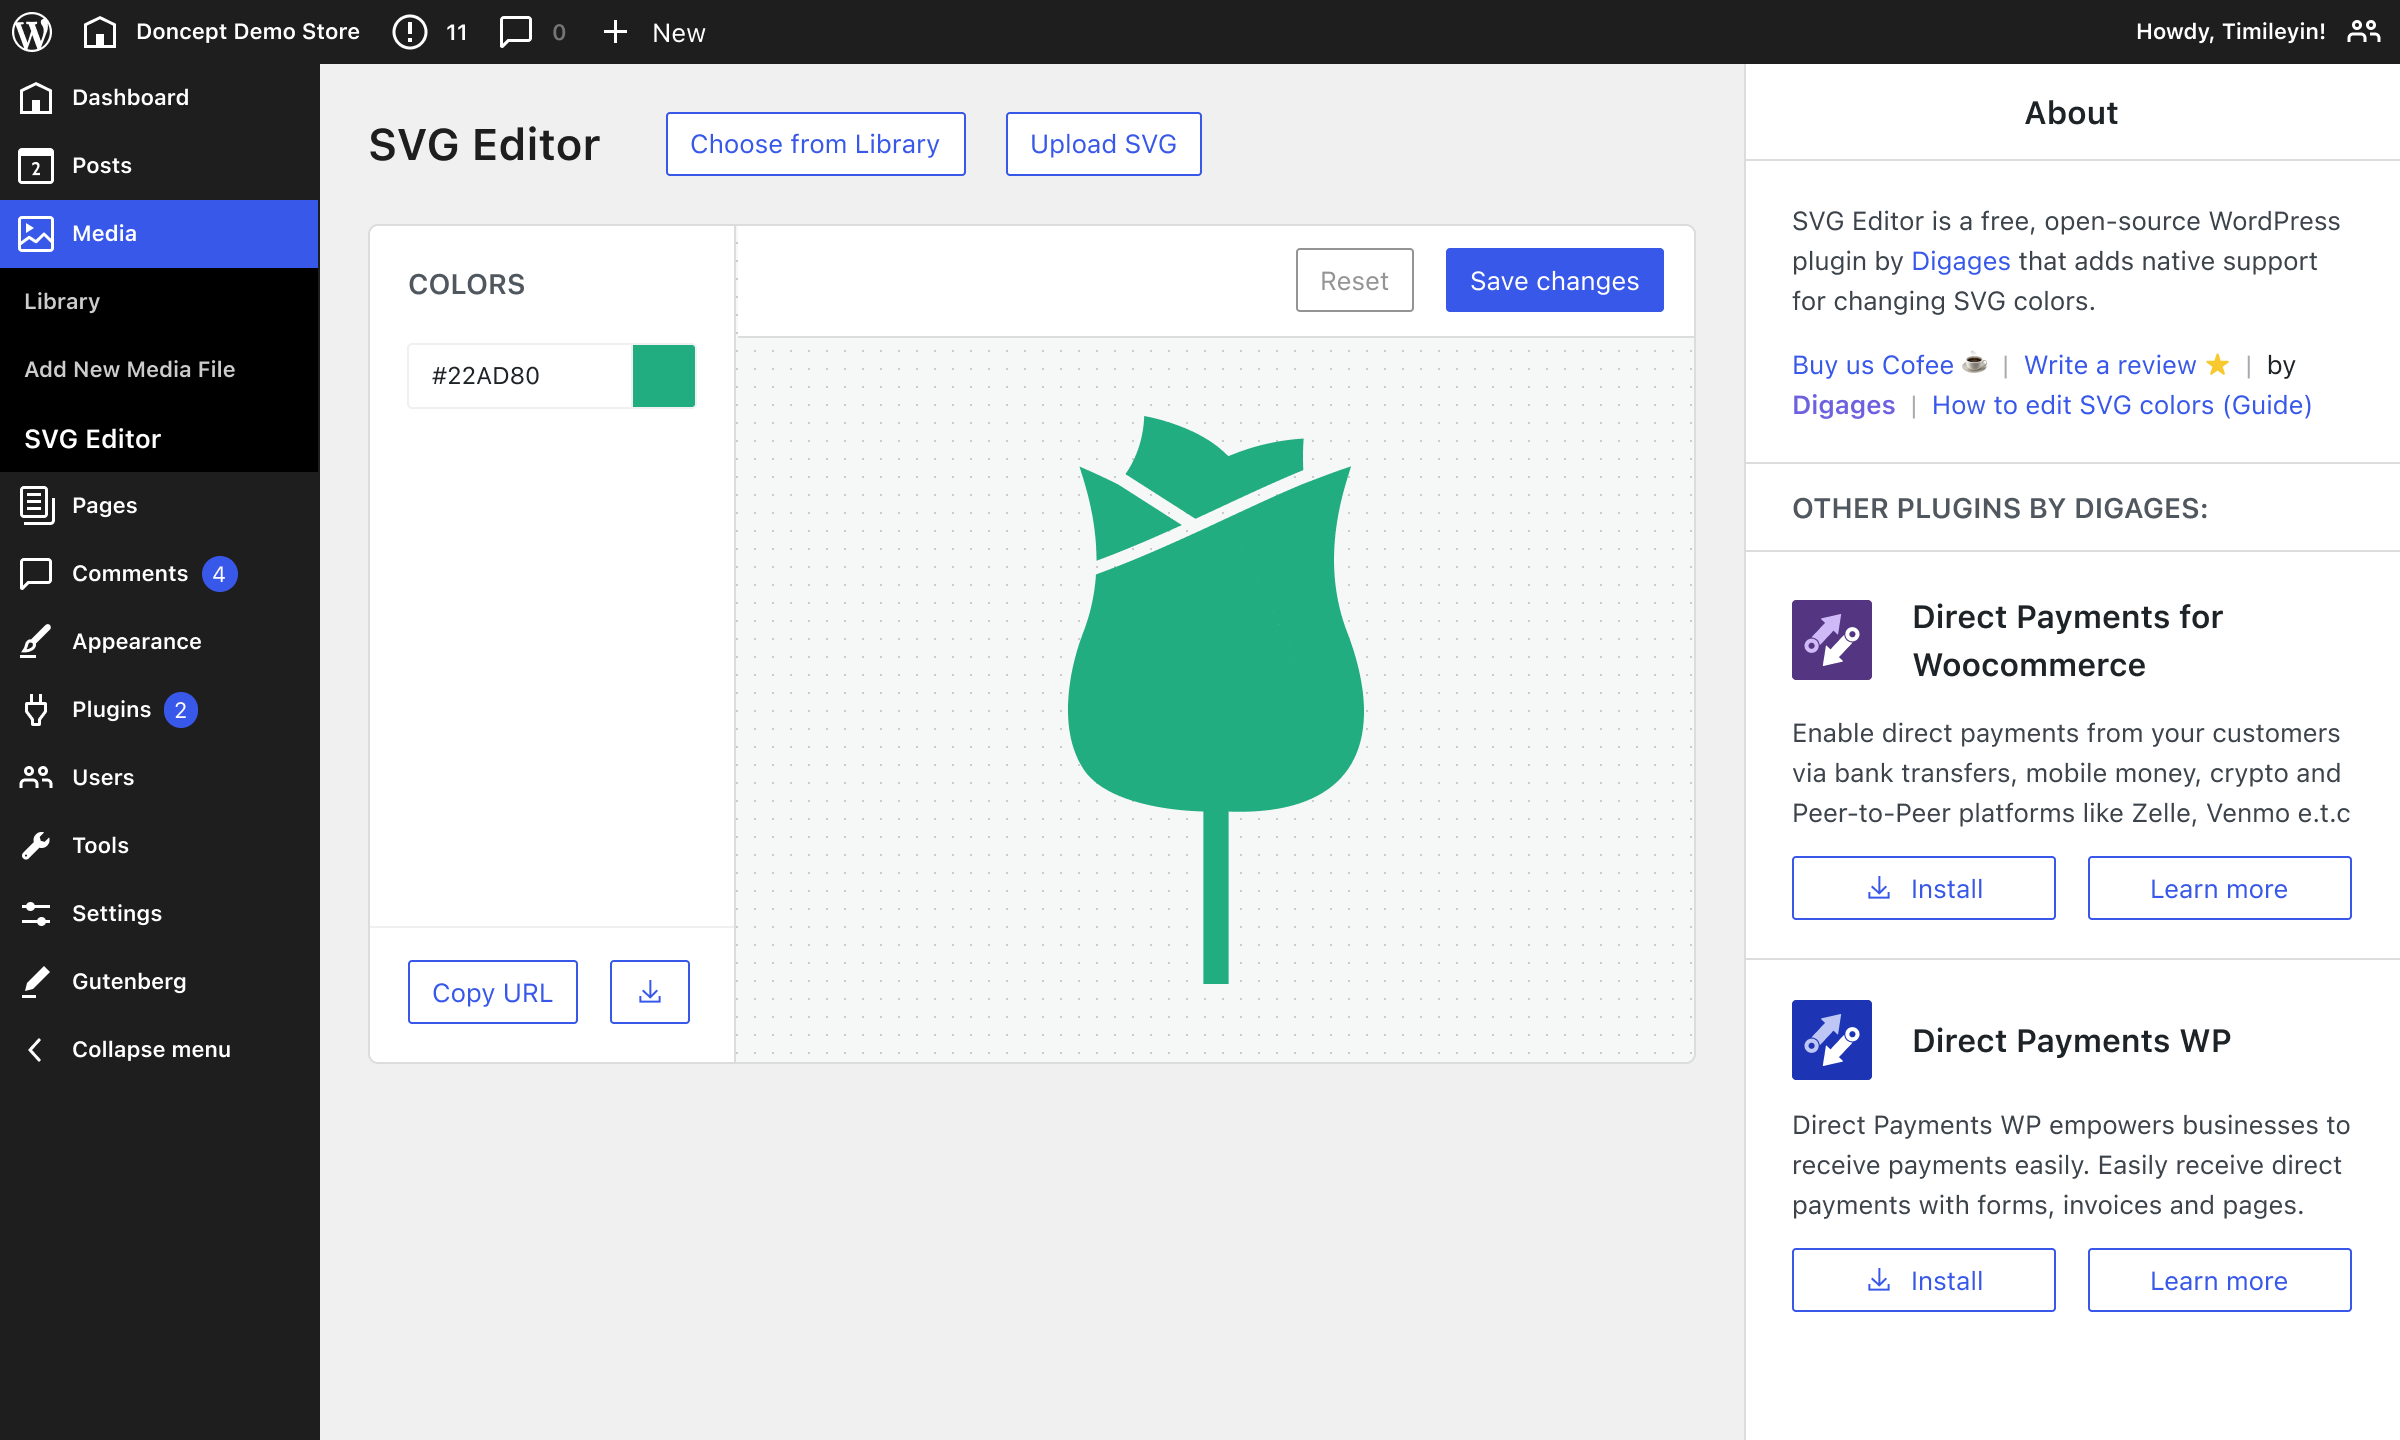The width and height of the screenshot is (2400, 1440).
Task: Click the plus New icon
Action: pyautogui.click(x=615, y=32)
